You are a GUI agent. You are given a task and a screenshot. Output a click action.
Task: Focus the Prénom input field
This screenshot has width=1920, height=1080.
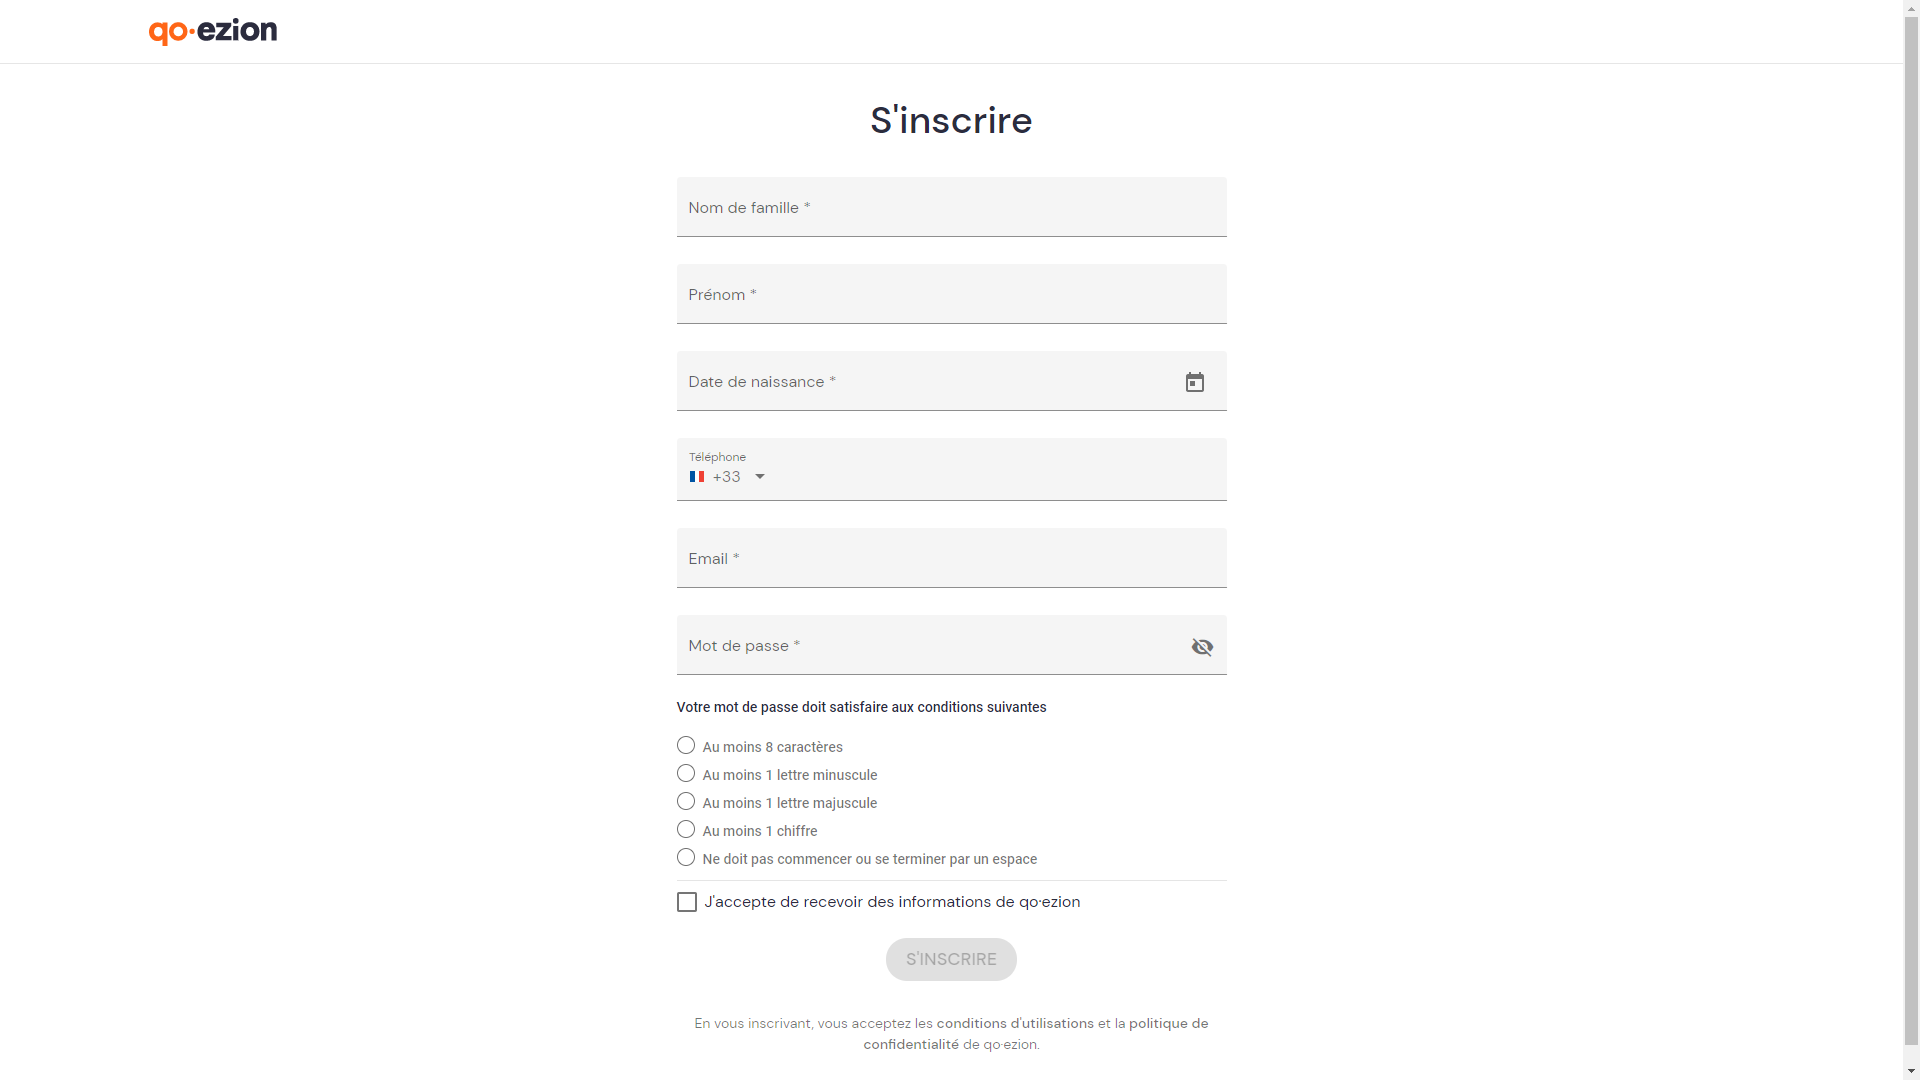click(x=951, y=294)
